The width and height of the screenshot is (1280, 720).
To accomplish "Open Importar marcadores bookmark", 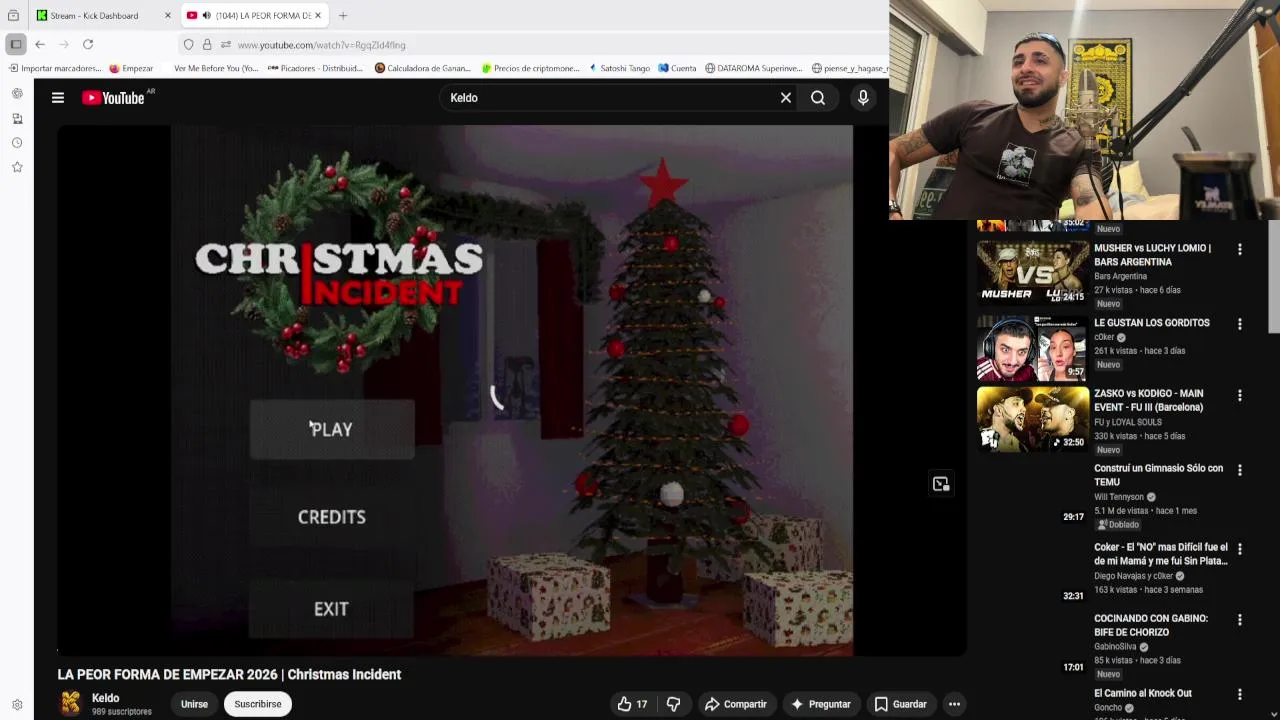I will (54, 69).
